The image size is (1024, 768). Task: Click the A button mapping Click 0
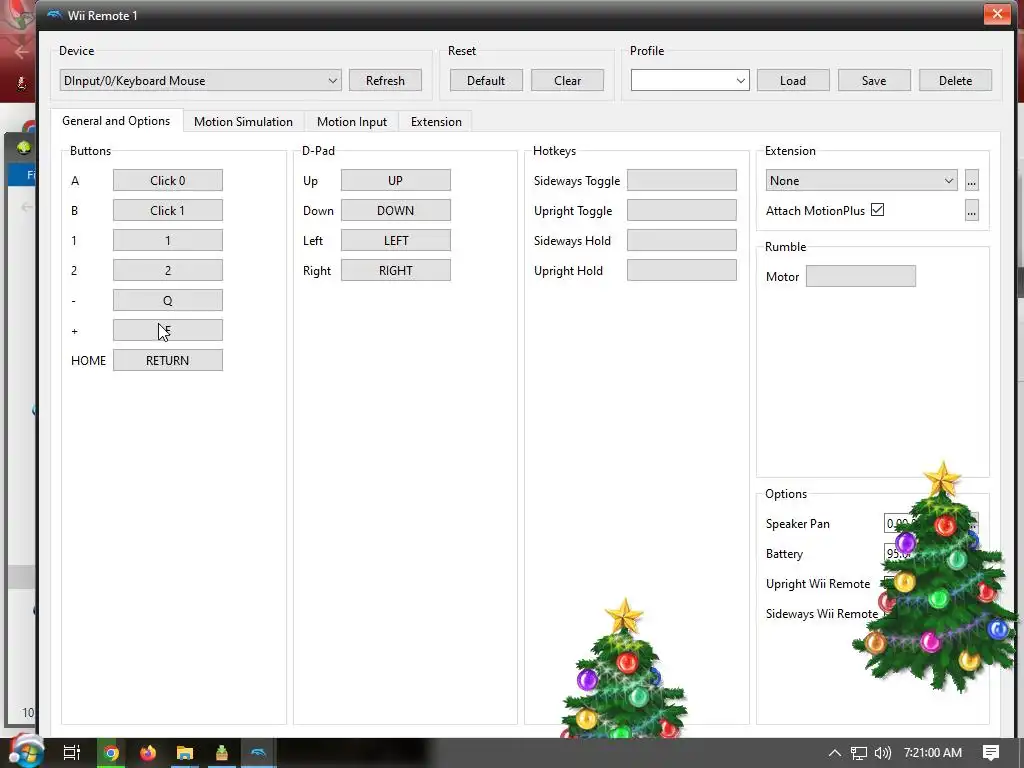pos(168,180)
